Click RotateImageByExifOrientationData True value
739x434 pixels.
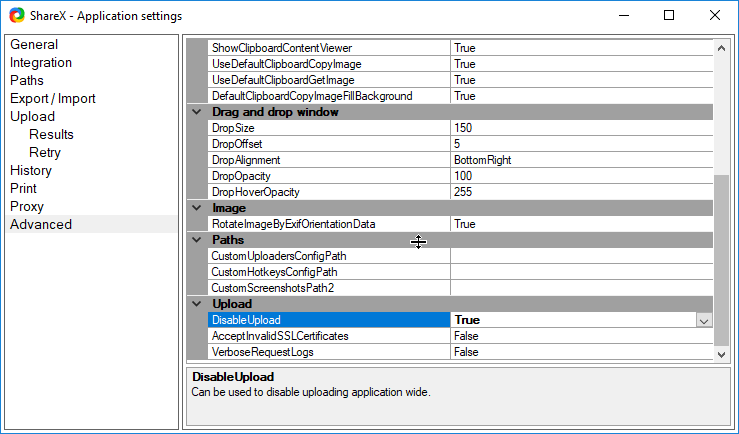(x=582, y=224)
